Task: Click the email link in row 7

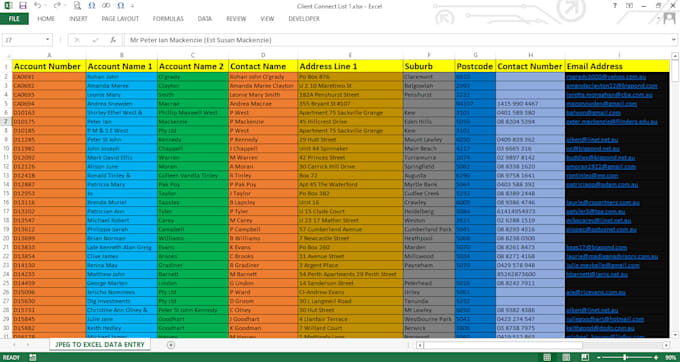Action: [612, 122]
